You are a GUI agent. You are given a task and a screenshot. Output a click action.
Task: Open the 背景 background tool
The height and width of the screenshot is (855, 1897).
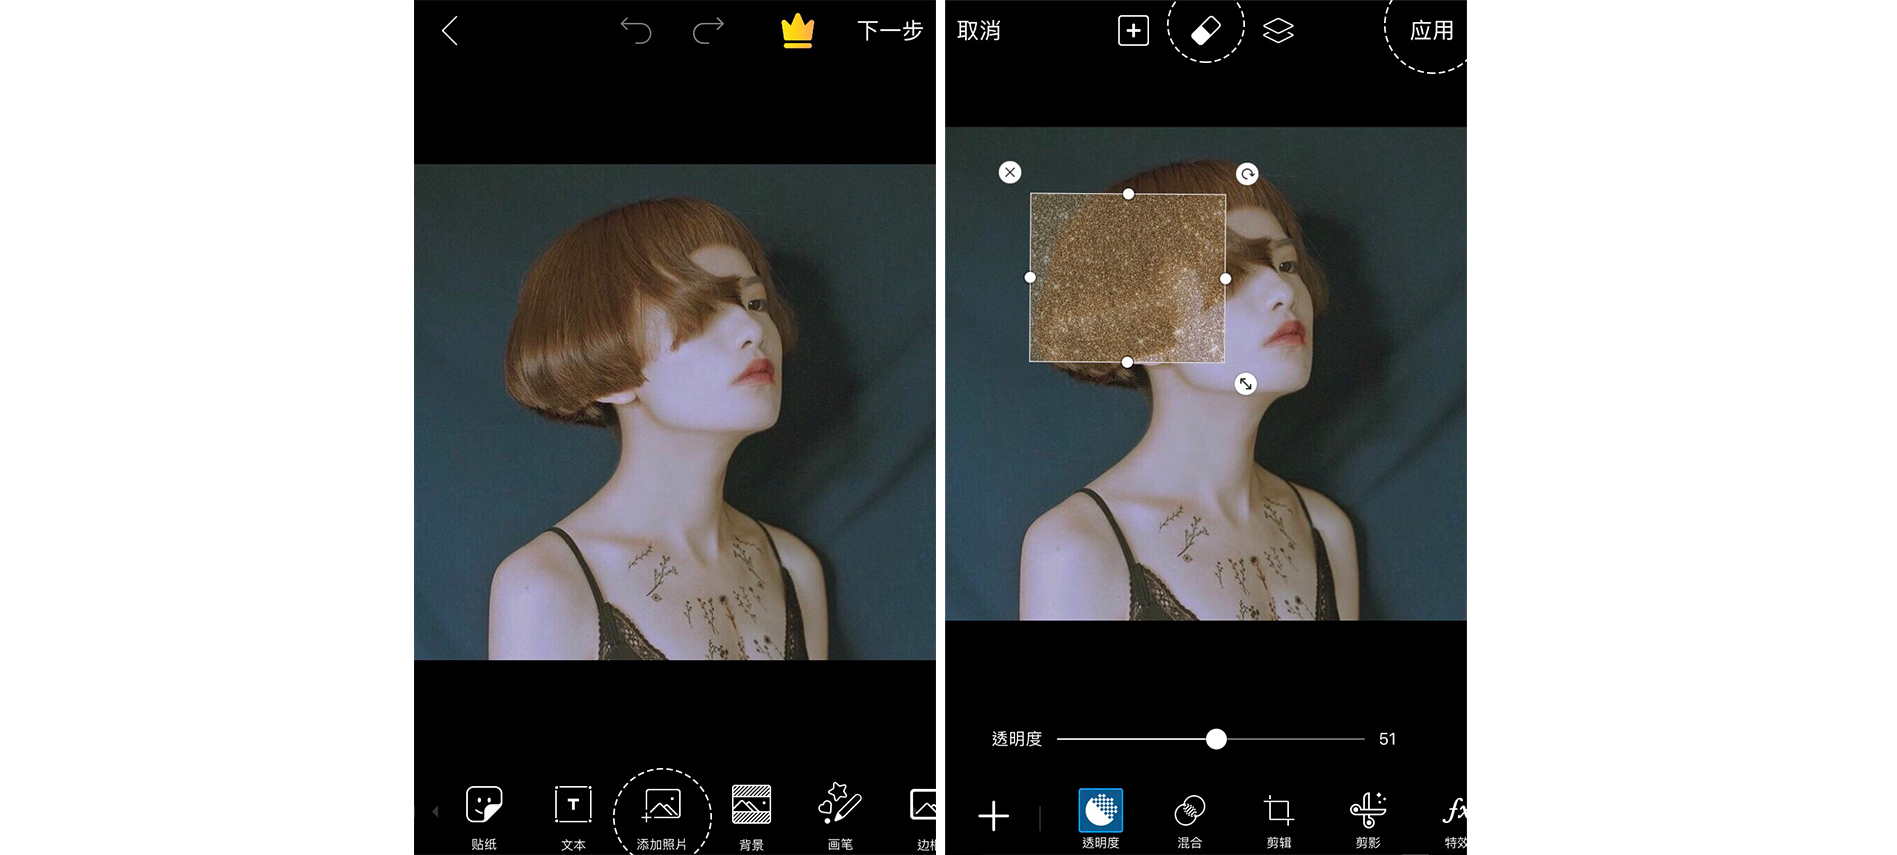coord(751,815)
